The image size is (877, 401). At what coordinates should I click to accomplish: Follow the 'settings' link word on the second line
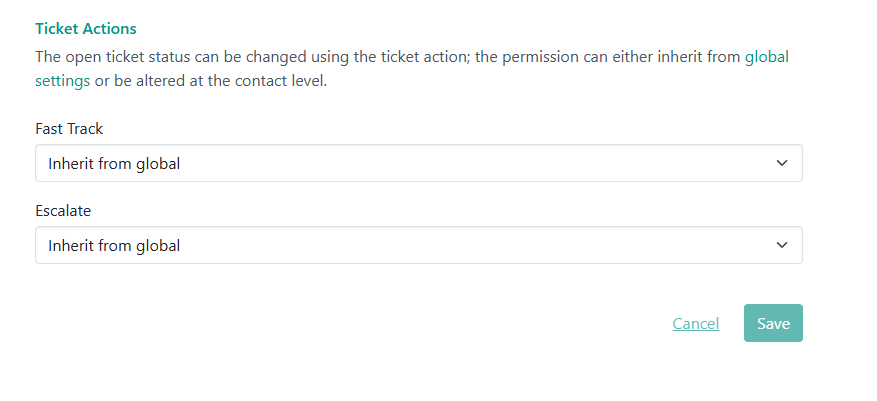[62, 81]
